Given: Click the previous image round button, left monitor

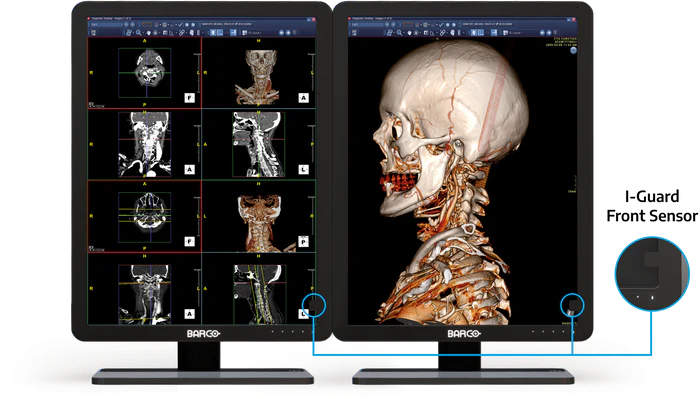Looking at the screenshot, I should click(281, 33).
